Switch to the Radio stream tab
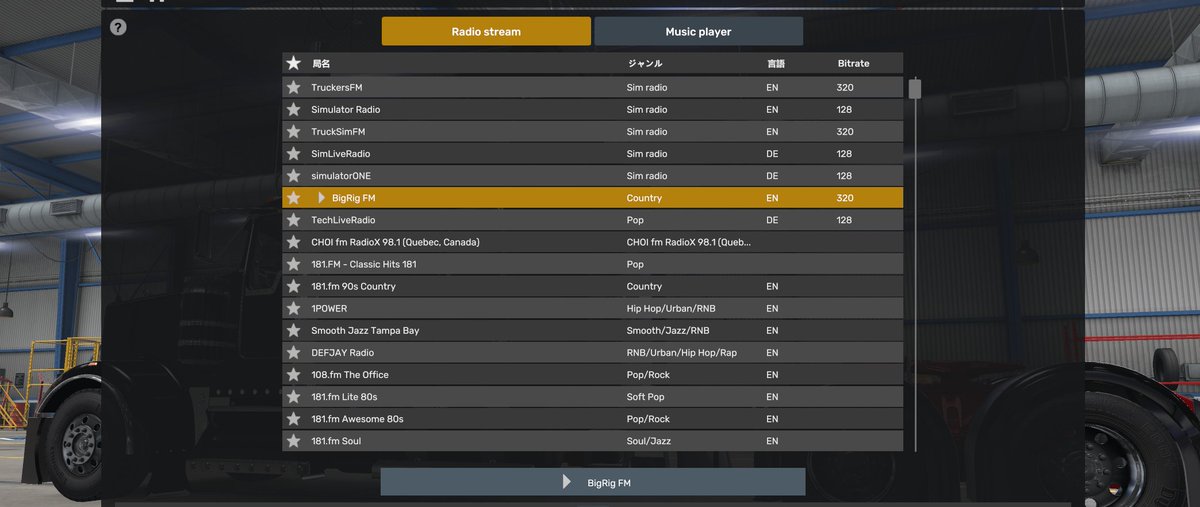This screenshot has width=1200, height=507. (x=486, y=31)
